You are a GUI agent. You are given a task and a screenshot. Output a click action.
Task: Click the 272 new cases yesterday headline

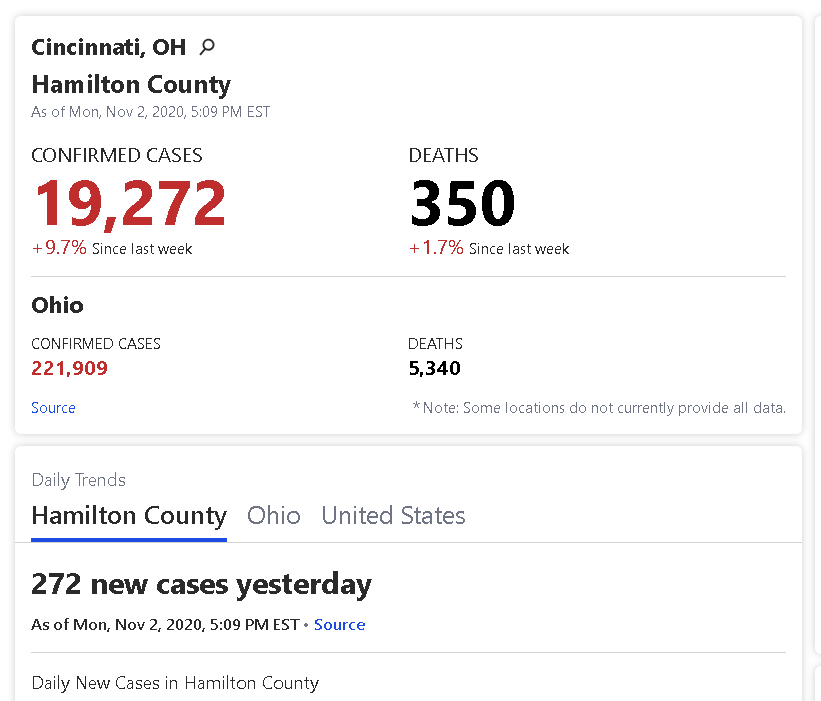[201, 585]
